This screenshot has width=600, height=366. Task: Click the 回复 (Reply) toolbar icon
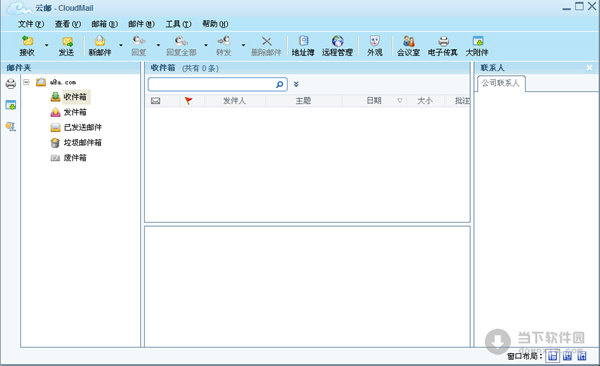(x=139, y=46)
